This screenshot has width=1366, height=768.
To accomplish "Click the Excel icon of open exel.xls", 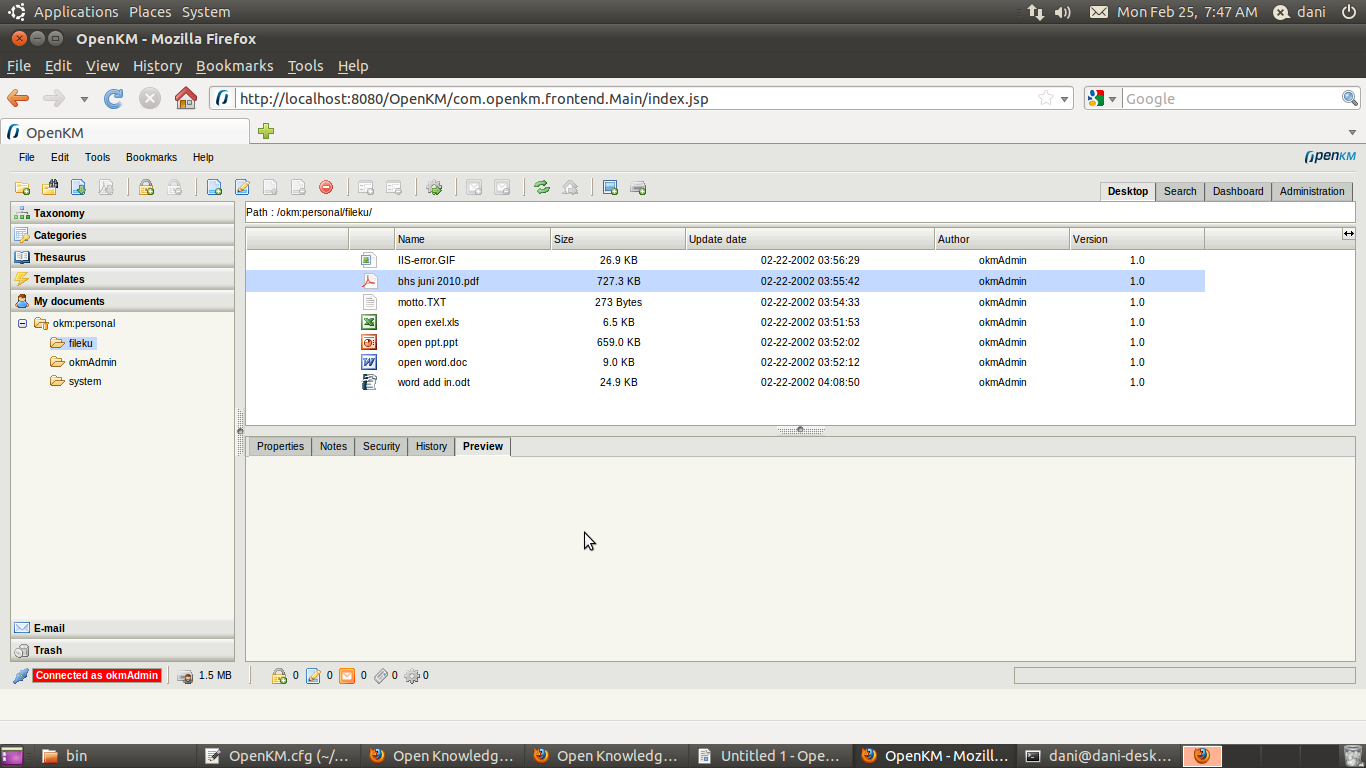I will coord(369,322).
